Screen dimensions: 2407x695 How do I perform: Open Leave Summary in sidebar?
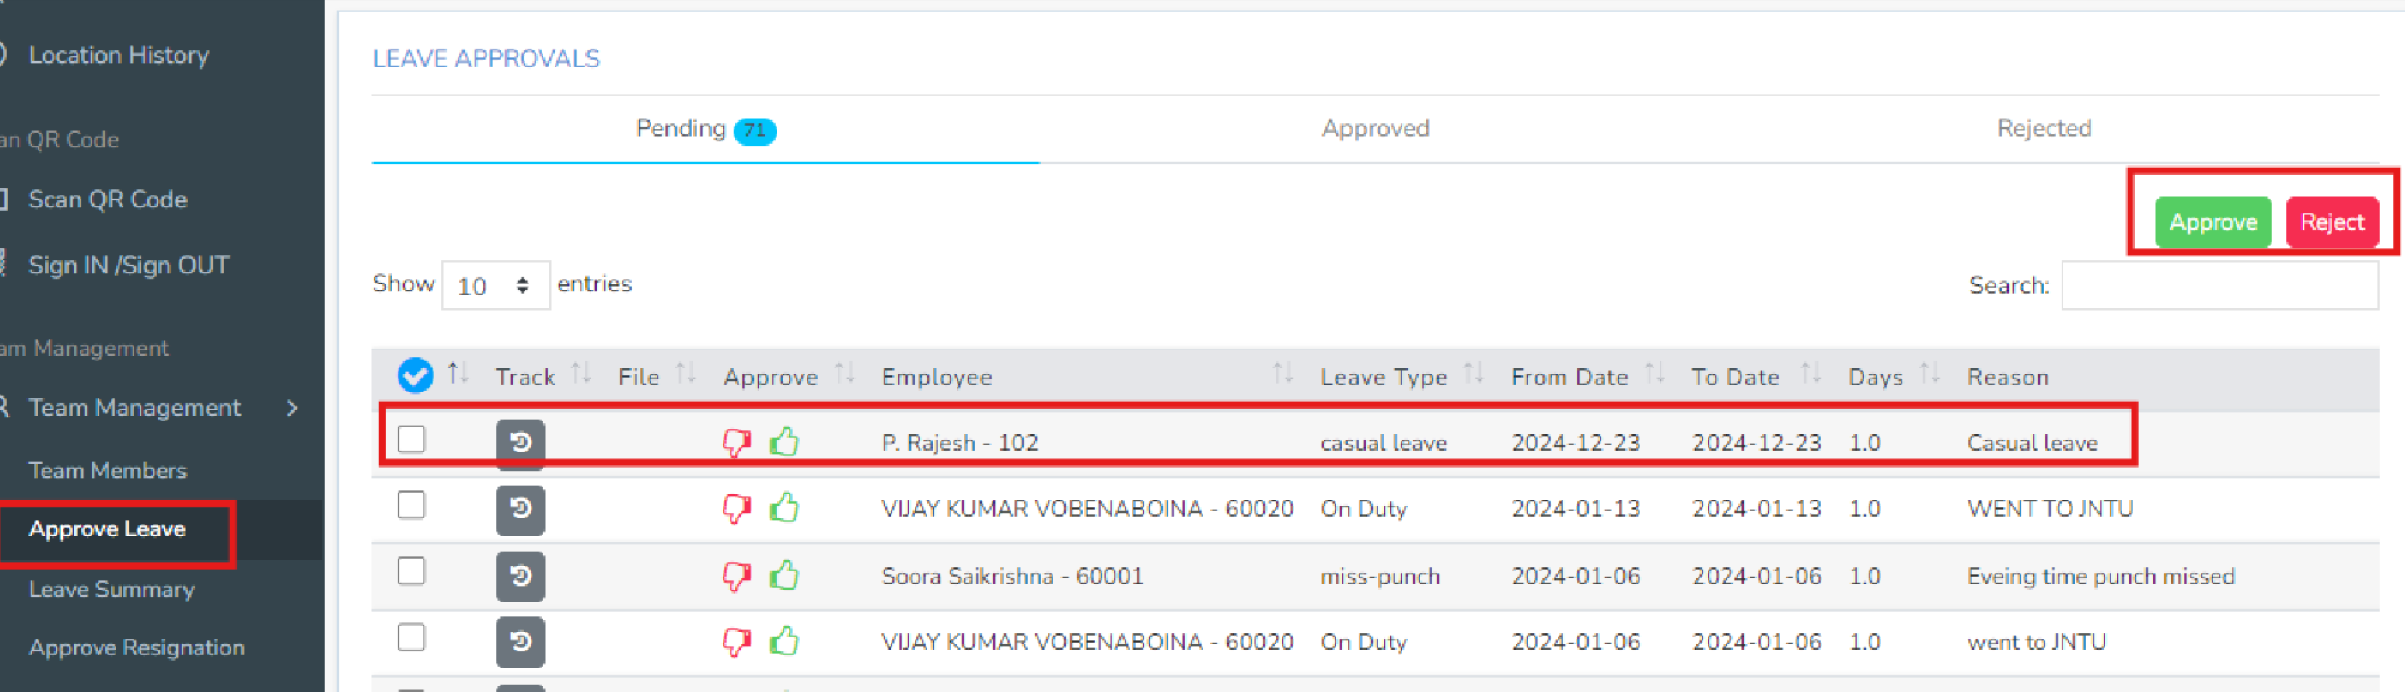point(112,589)
